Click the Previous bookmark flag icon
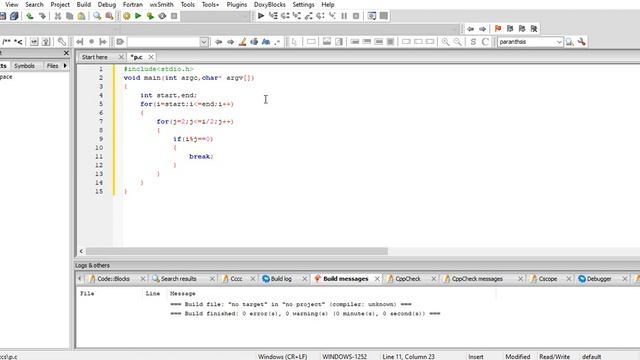This screenshot has height=360, width=640. pos(510,29)
